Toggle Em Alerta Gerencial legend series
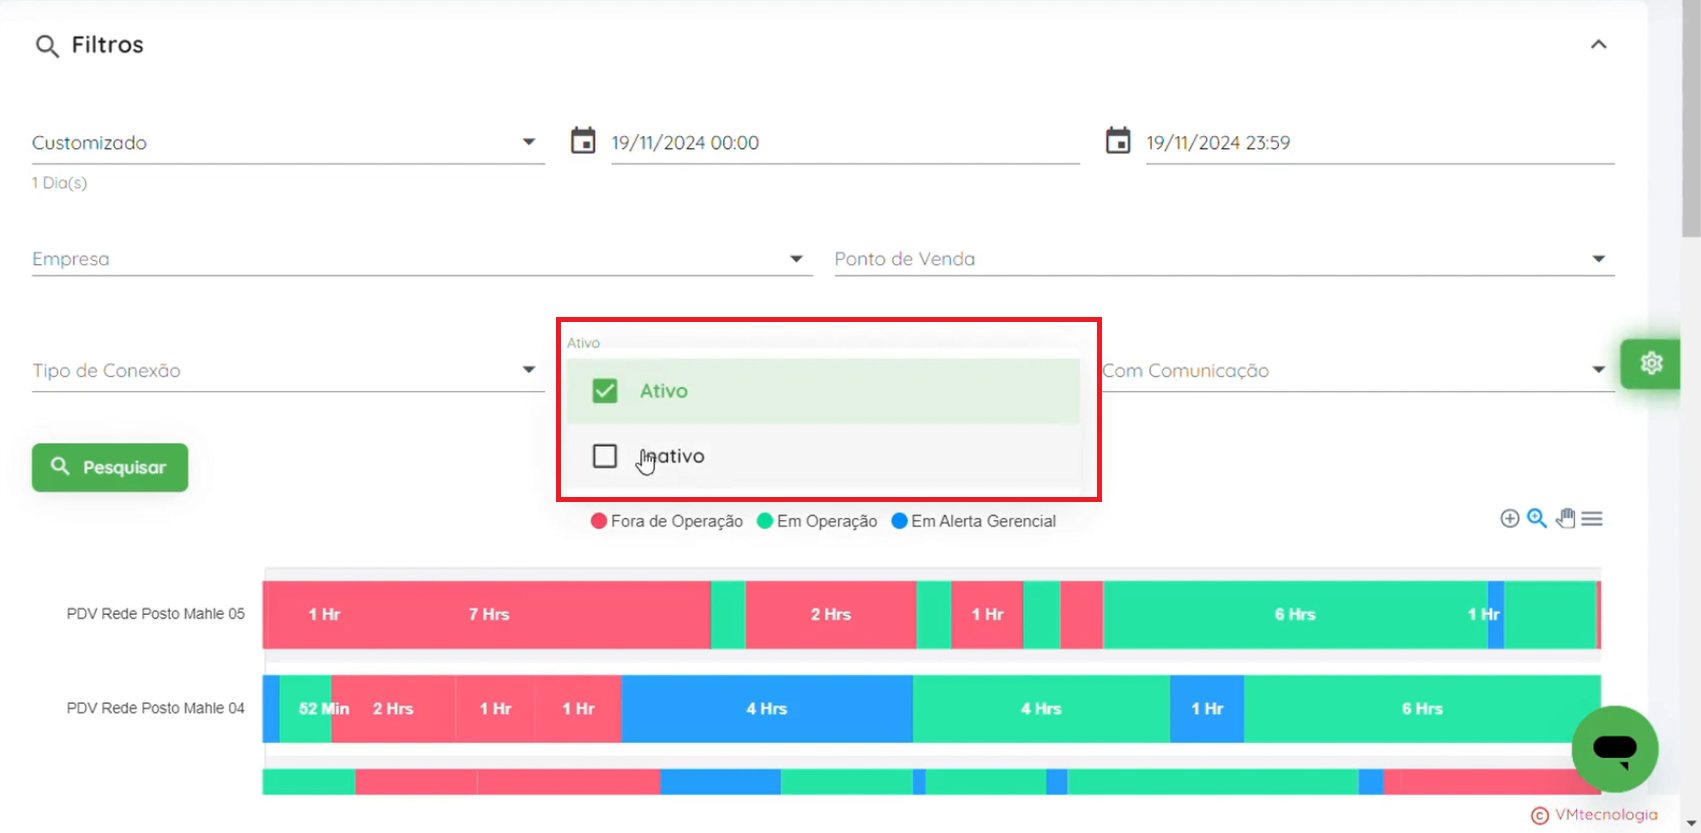The width and height of the screenshot is (1701, 833). point(974,521)
